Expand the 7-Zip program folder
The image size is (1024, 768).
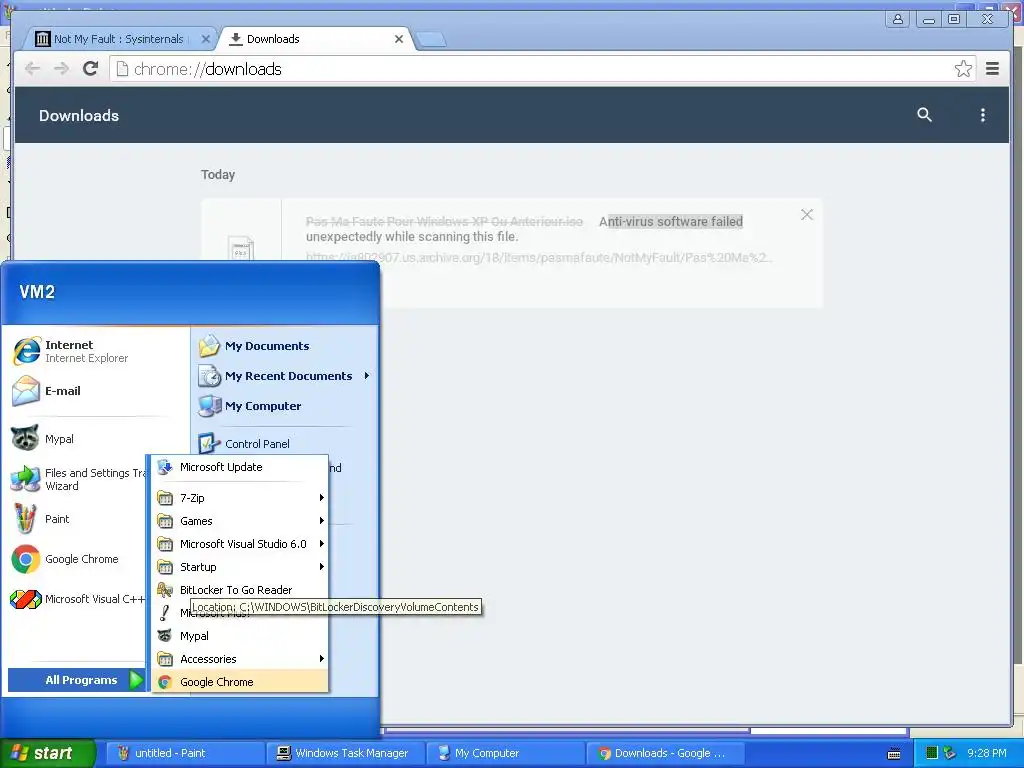pos(240,498)
